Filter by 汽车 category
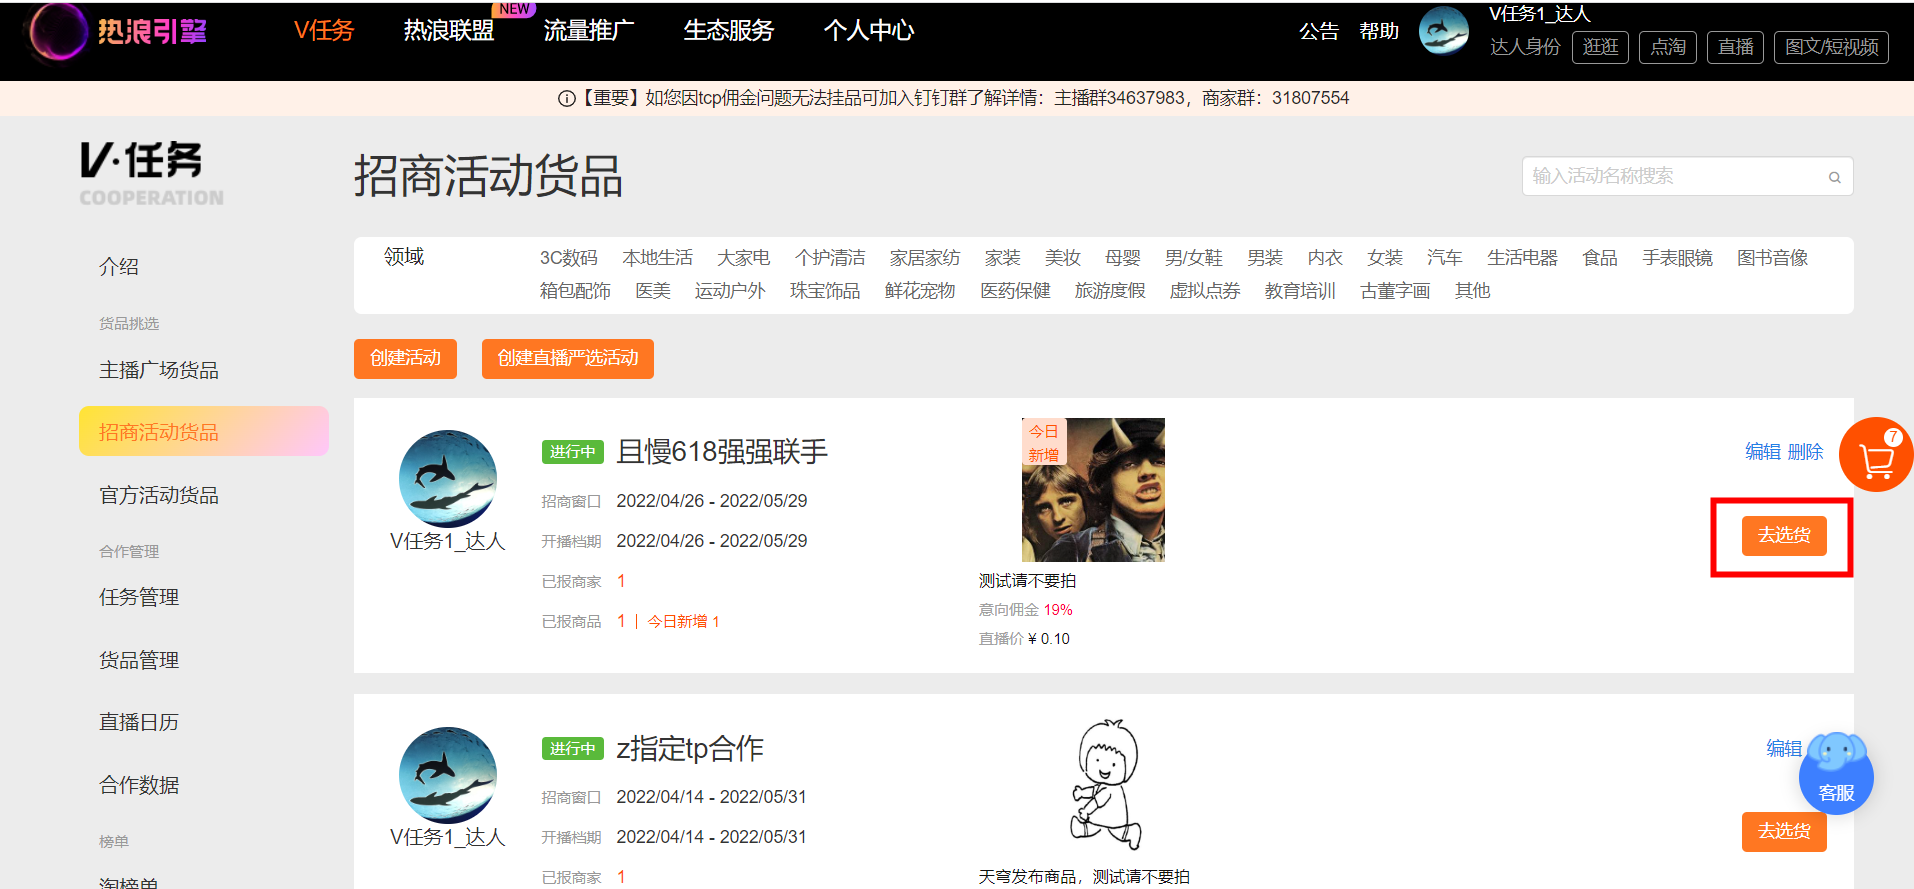The width and height of the screenshot is (1914, 889). click(x=1445, y=258)
